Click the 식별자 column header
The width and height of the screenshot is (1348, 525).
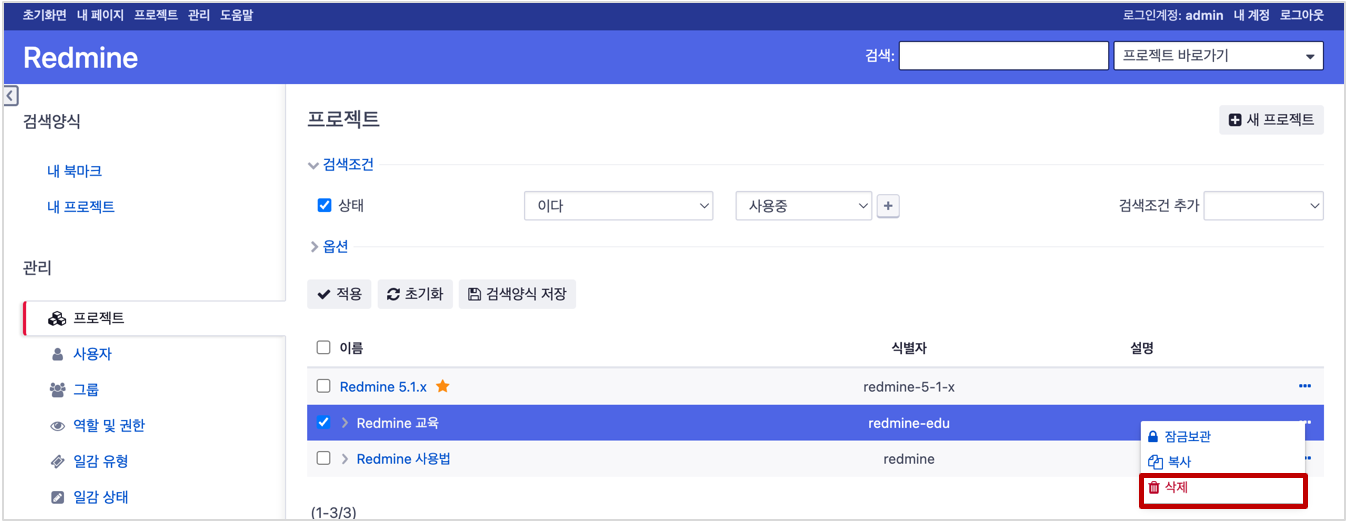tap(909, 348)
